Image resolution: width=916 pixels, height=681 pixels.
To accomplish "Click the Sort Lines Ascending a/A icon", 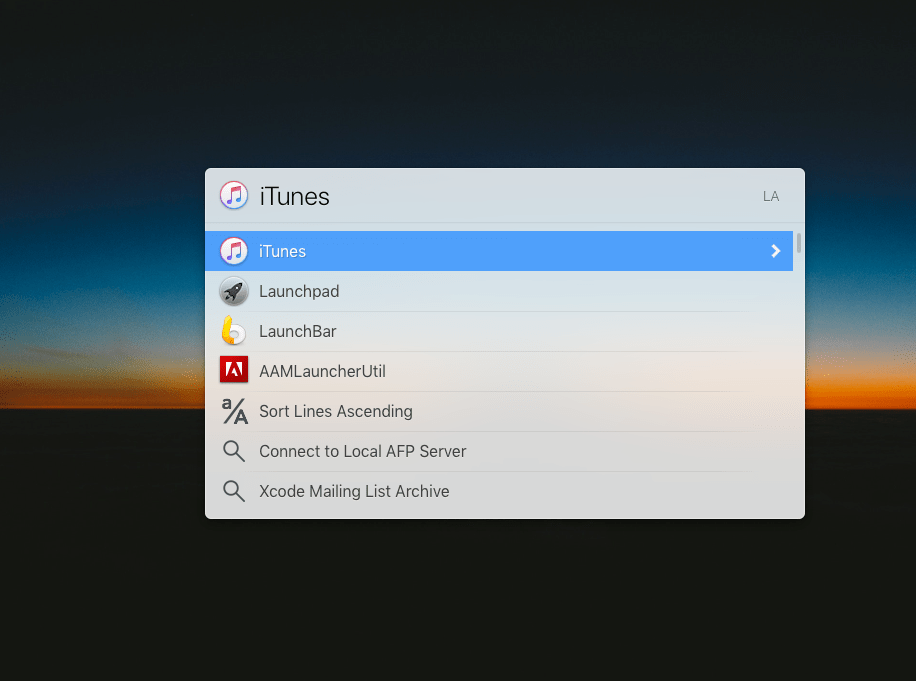I will coord(234,411).
